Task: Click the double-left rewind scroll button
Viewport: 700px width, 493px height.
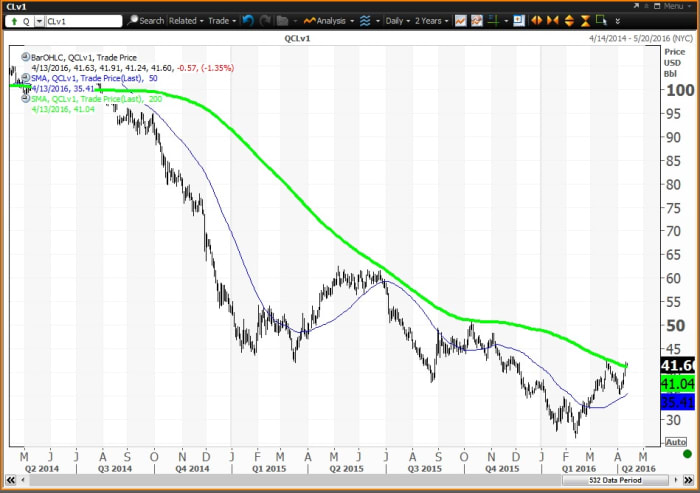Action: click(11, 480)
